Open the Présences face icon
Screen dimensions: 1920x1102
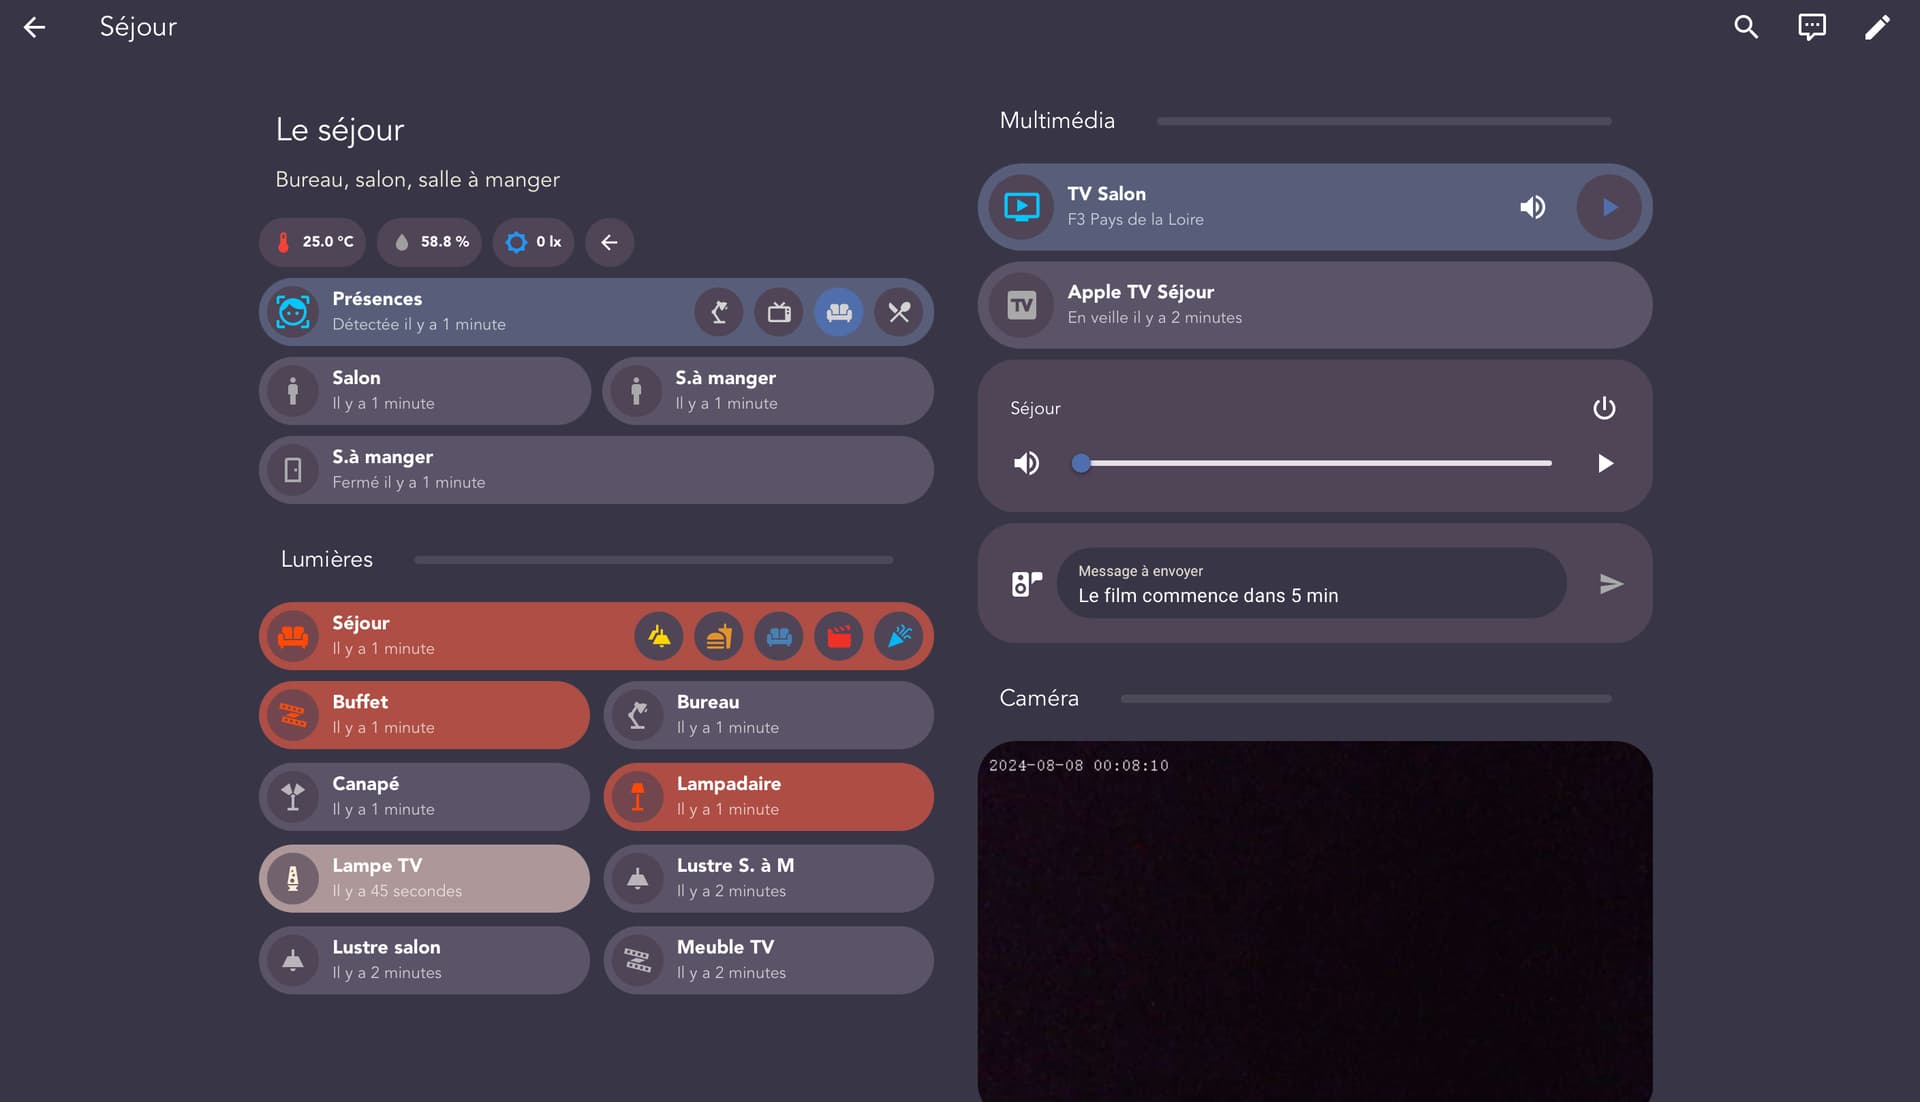tap(292, 312)
